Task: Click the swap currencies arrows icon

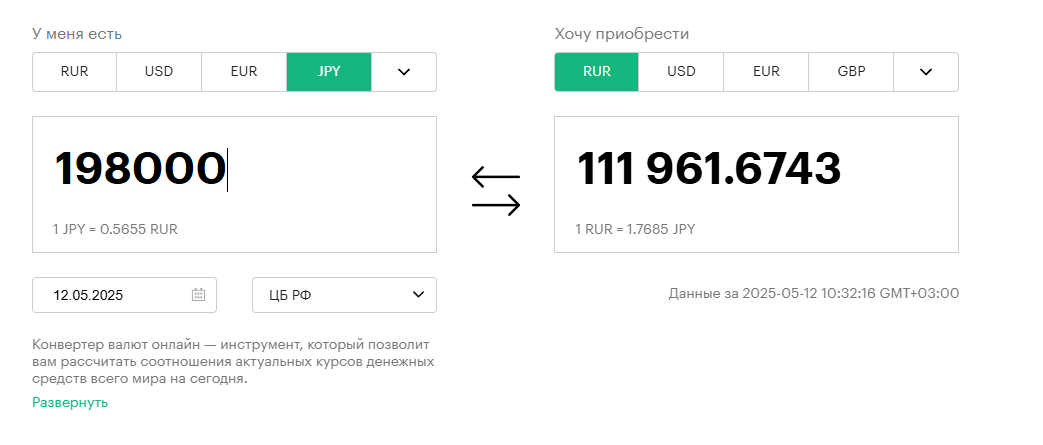Action: 496,191
